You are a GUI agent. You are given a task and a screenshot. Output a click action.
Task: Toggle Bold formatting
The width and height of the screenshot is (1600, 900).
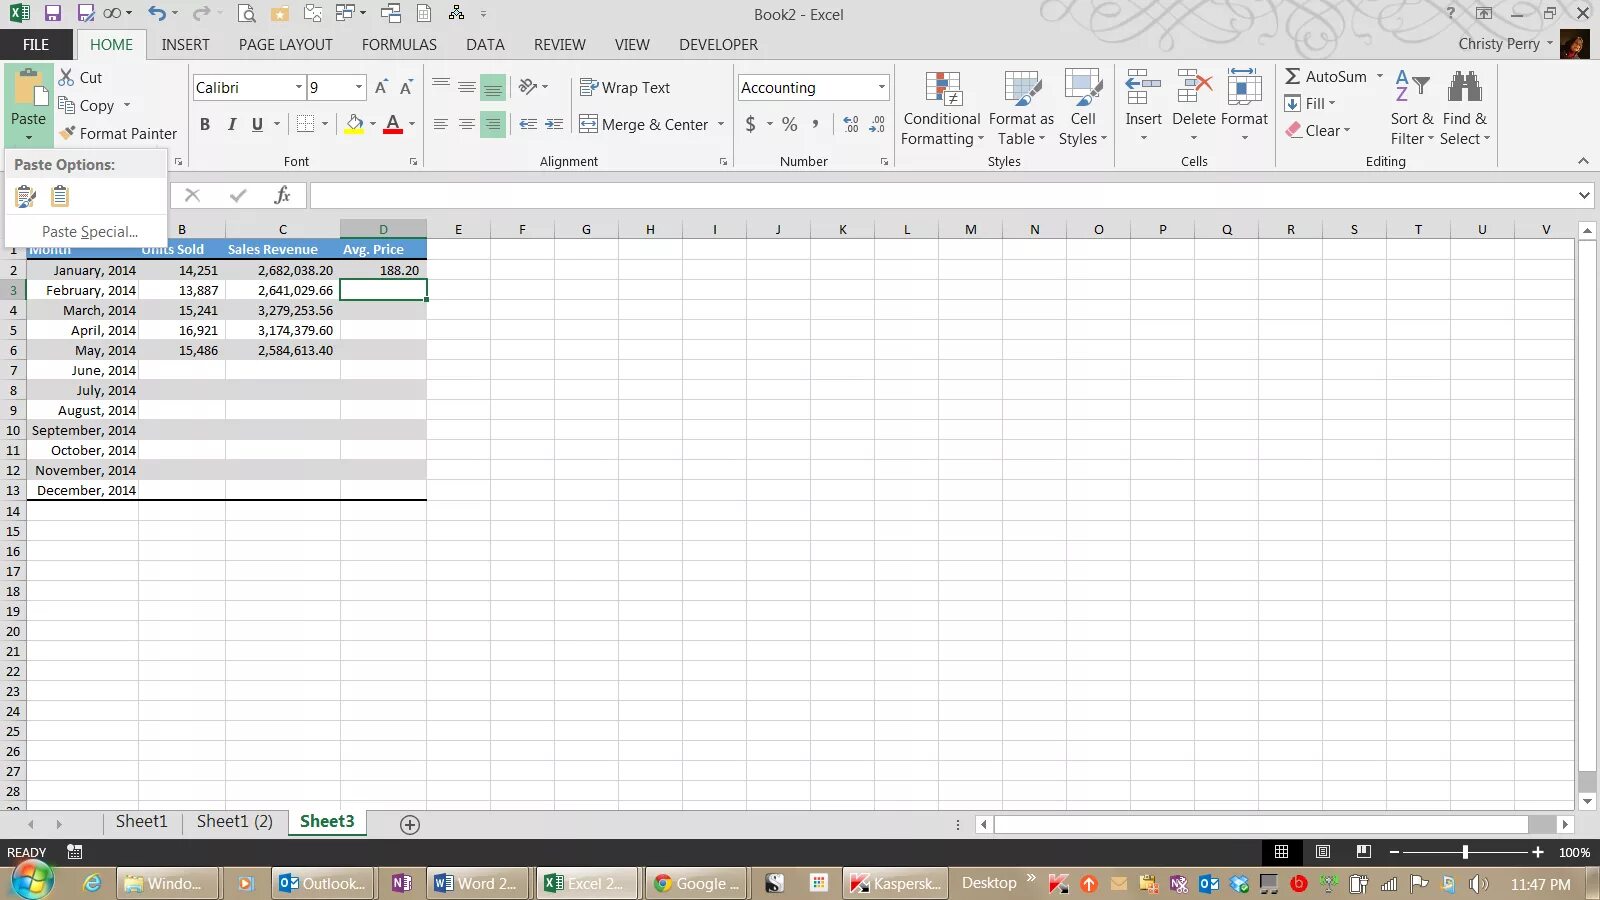pos(205,124)
